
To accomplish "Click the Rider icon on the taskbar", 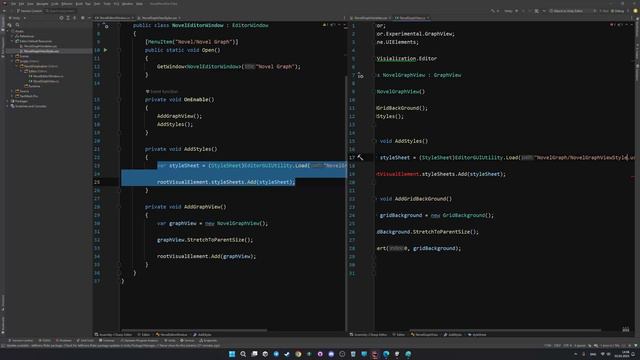I will pos(375,354).
